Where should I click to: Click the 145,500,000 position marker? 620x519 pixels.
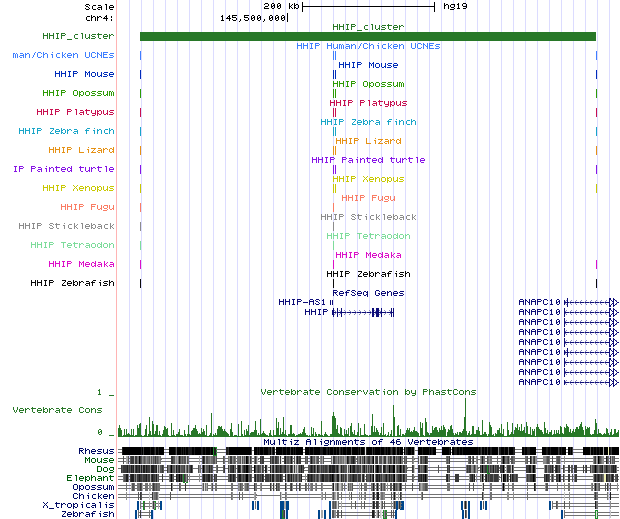coord(253,17)
